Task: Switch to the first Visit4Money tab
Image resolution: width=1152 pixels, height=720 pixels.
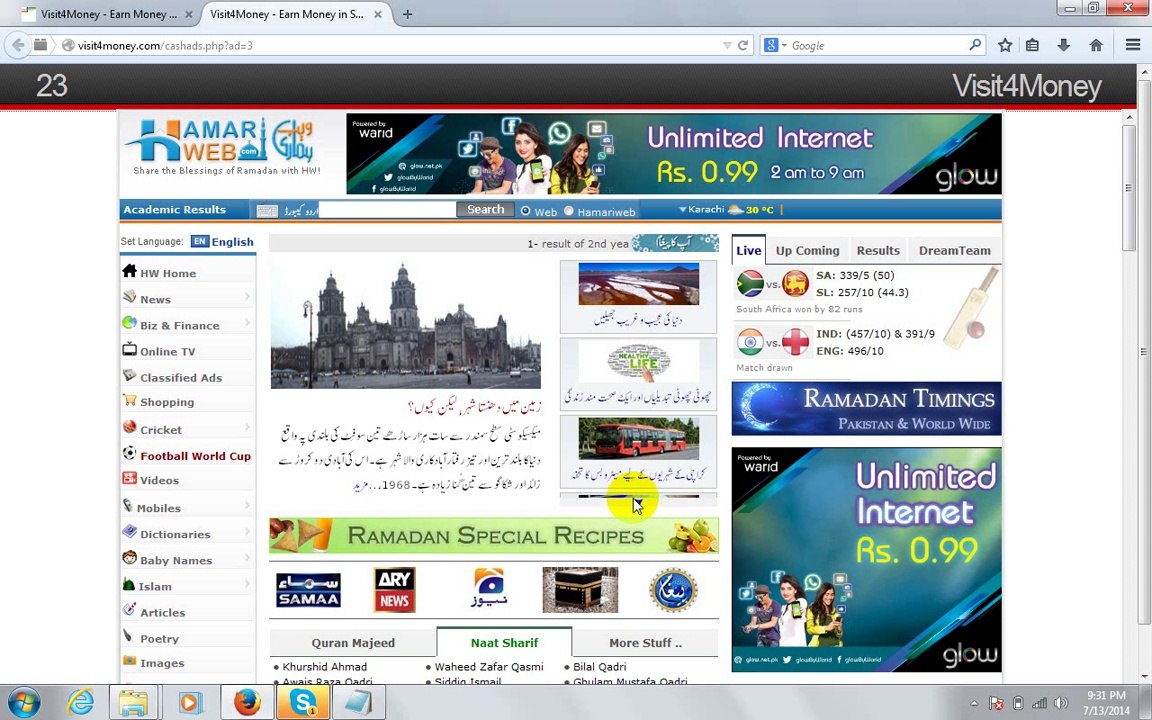Action: tap(108, 14)
